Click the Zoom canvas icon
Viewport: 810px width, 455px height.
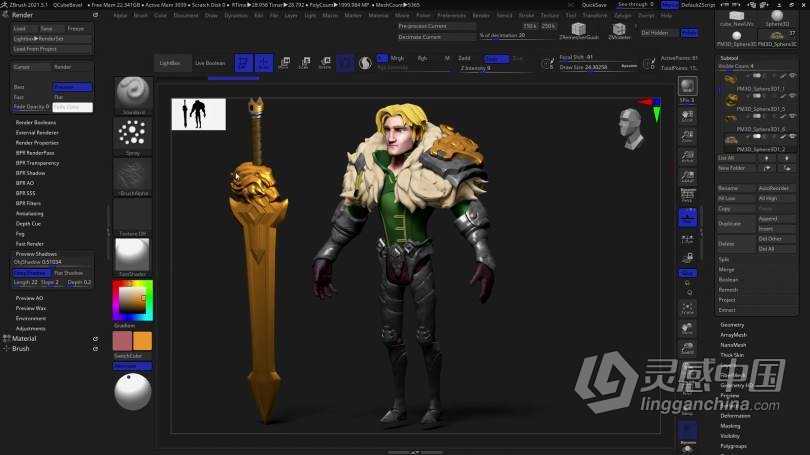pyautogui.click(x=688, y=136)
